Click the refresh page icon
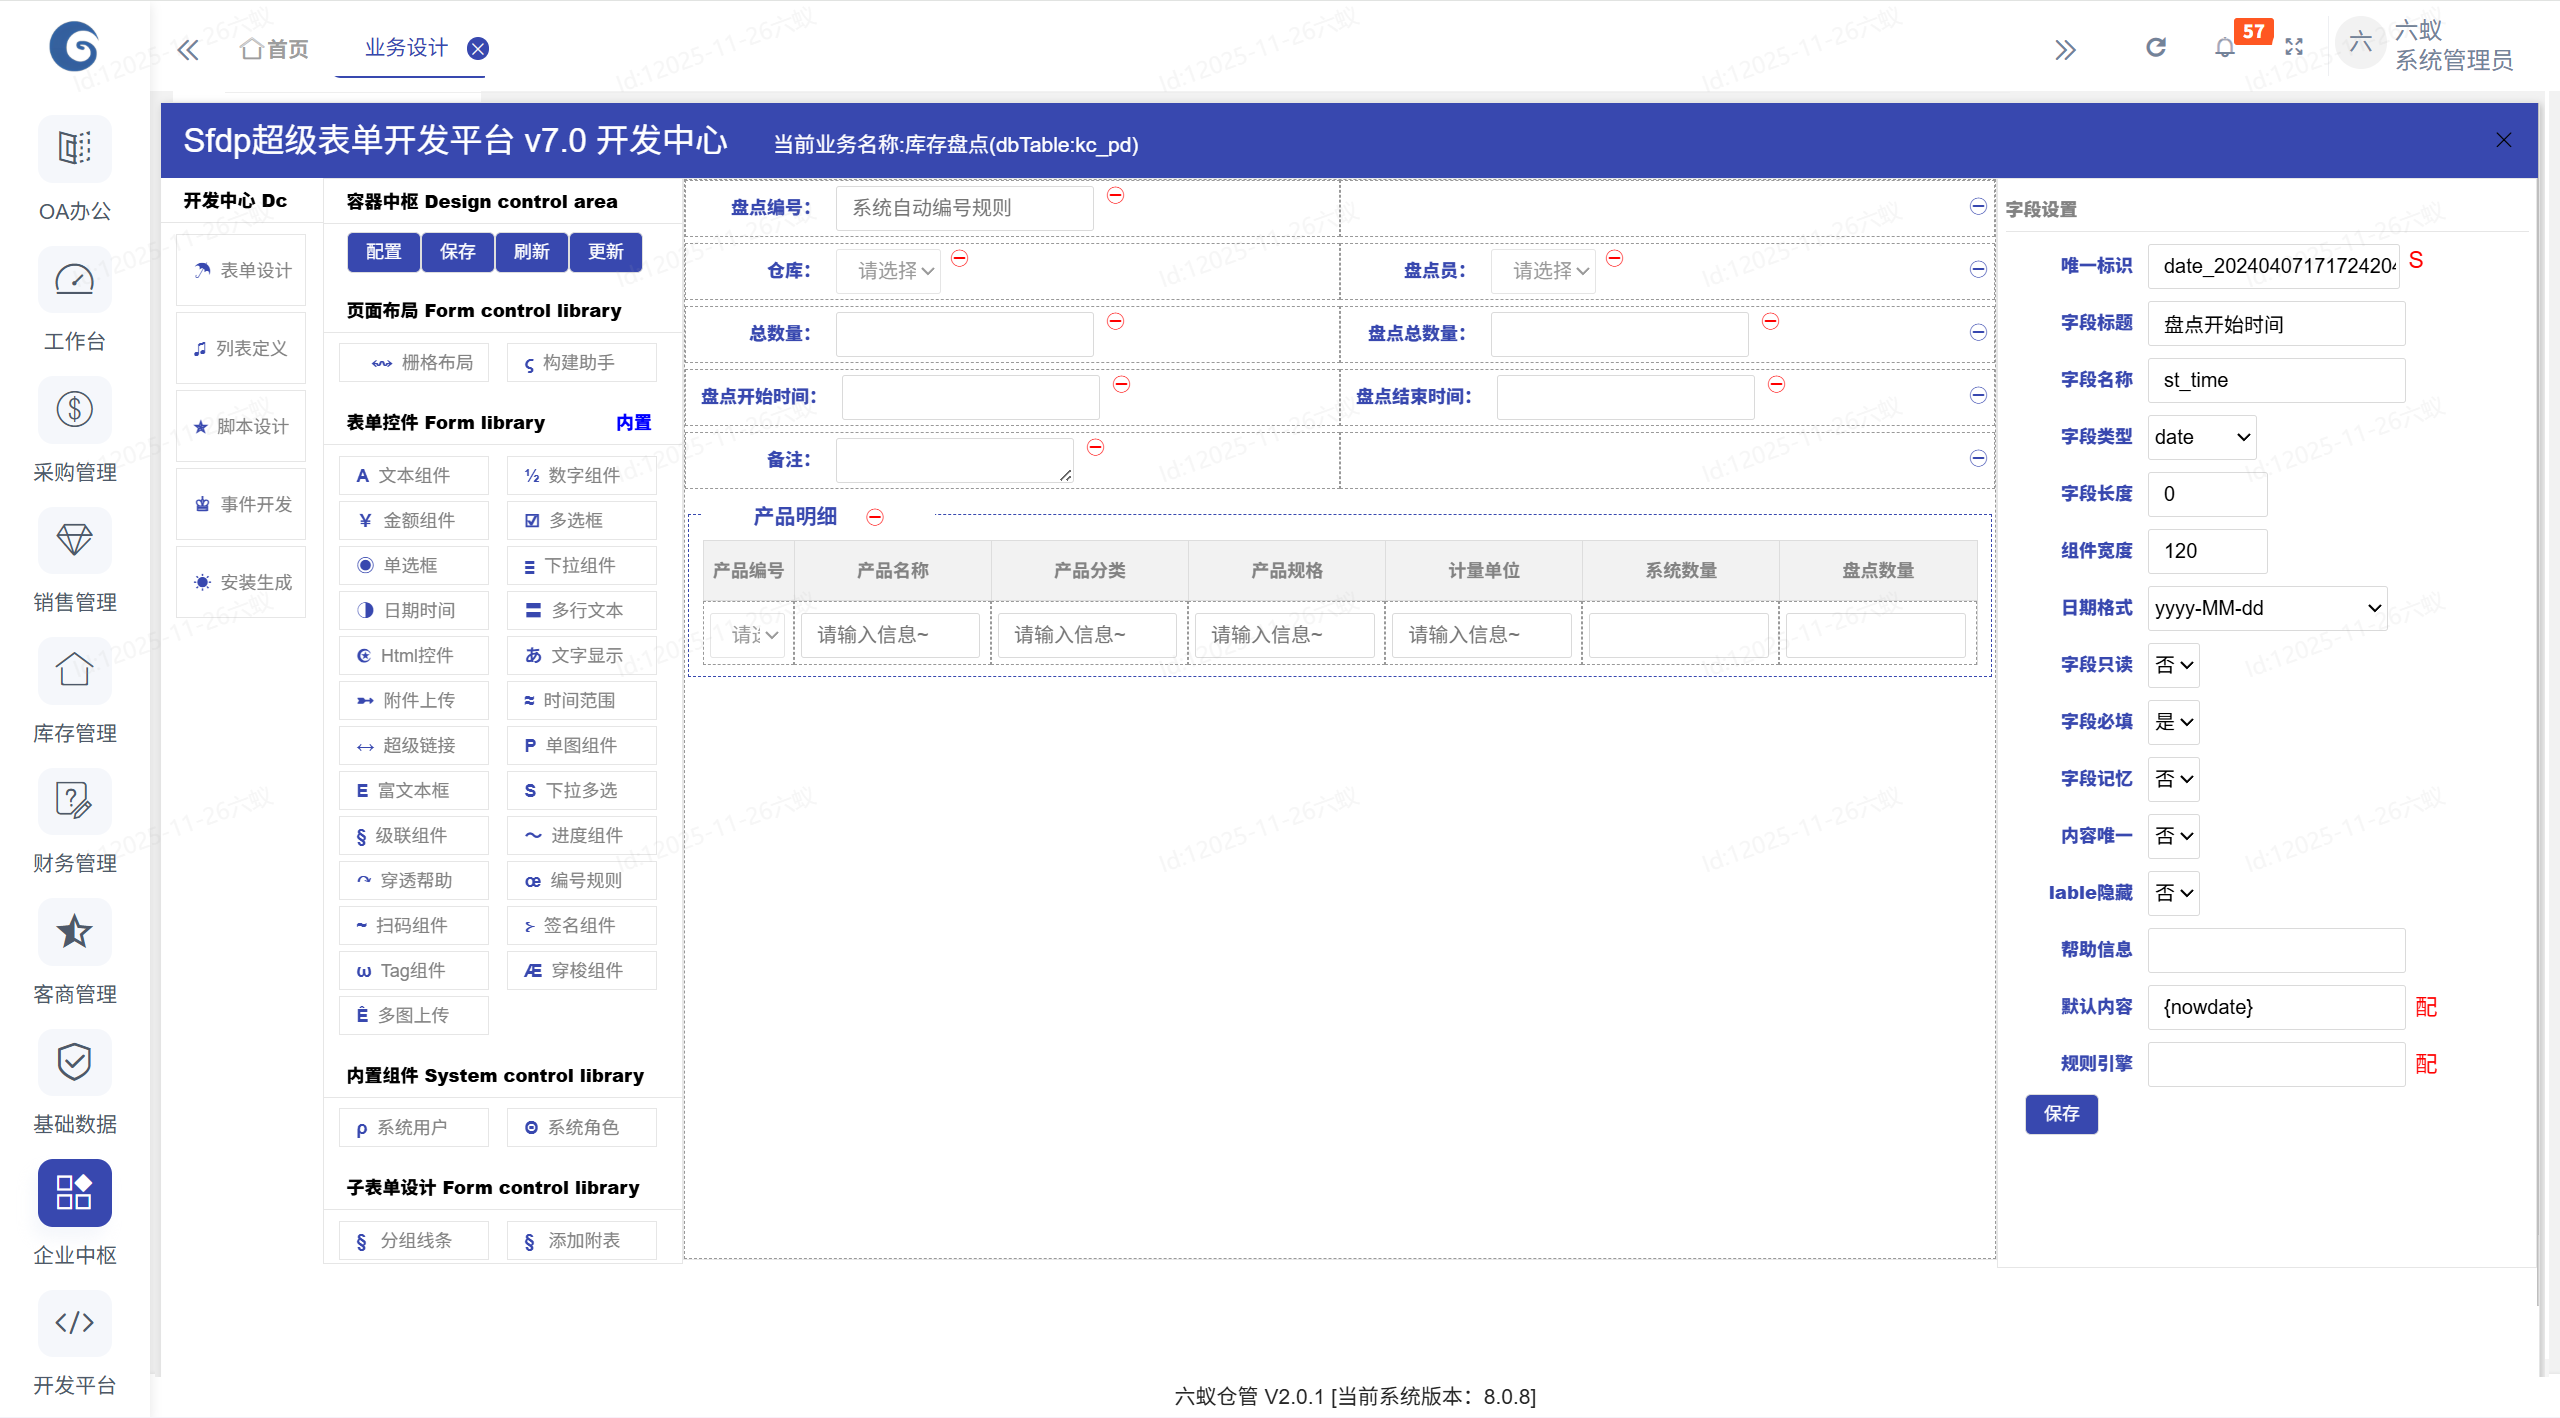Screen dimensions: 2560x1418 click(2156, 48)
